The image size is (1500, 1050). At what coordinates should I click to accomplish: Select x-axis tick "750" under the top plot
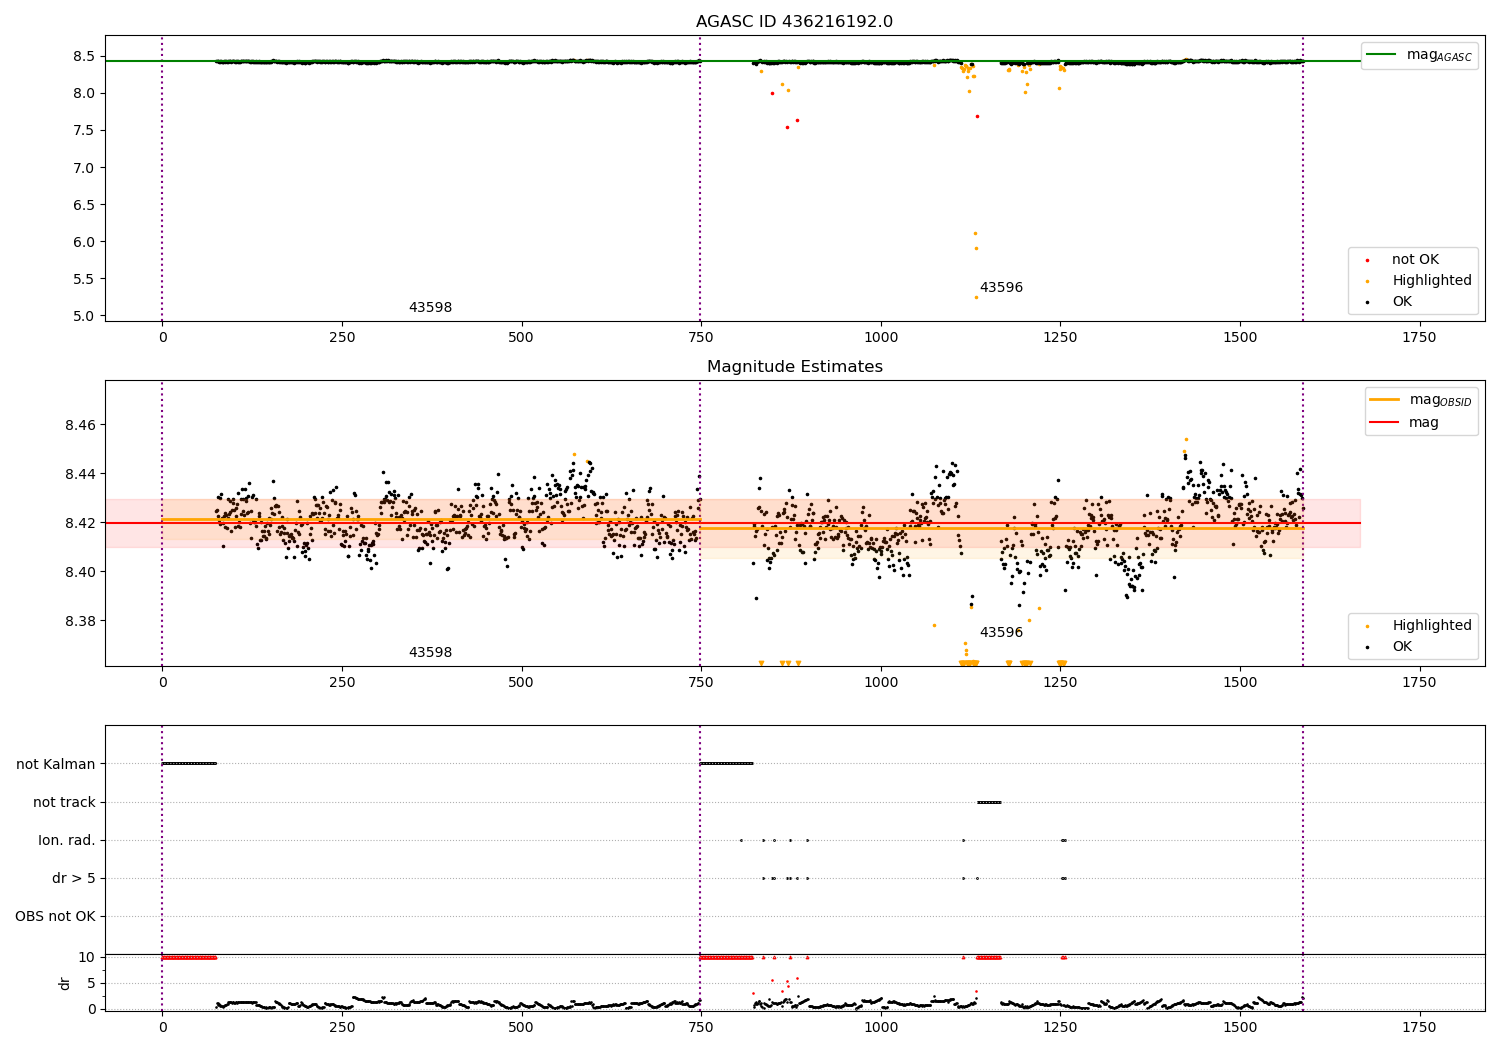click(701, 338)
